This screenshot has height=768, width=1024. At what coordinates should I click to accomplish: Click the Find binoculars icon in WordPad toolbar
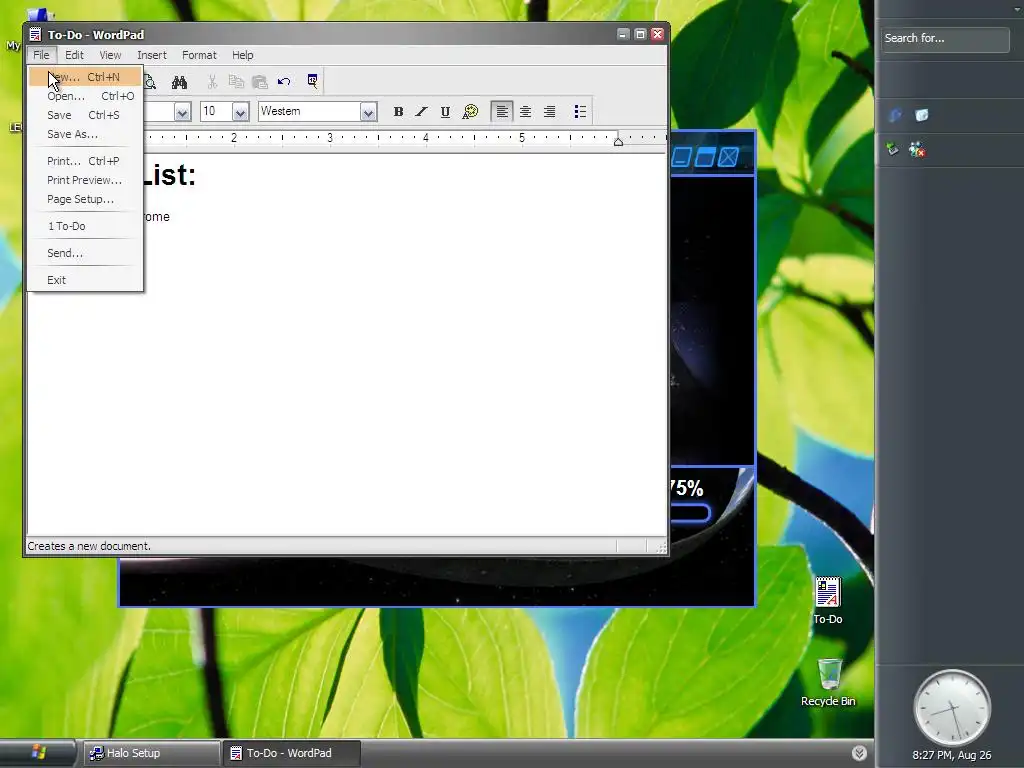[180, 82]
